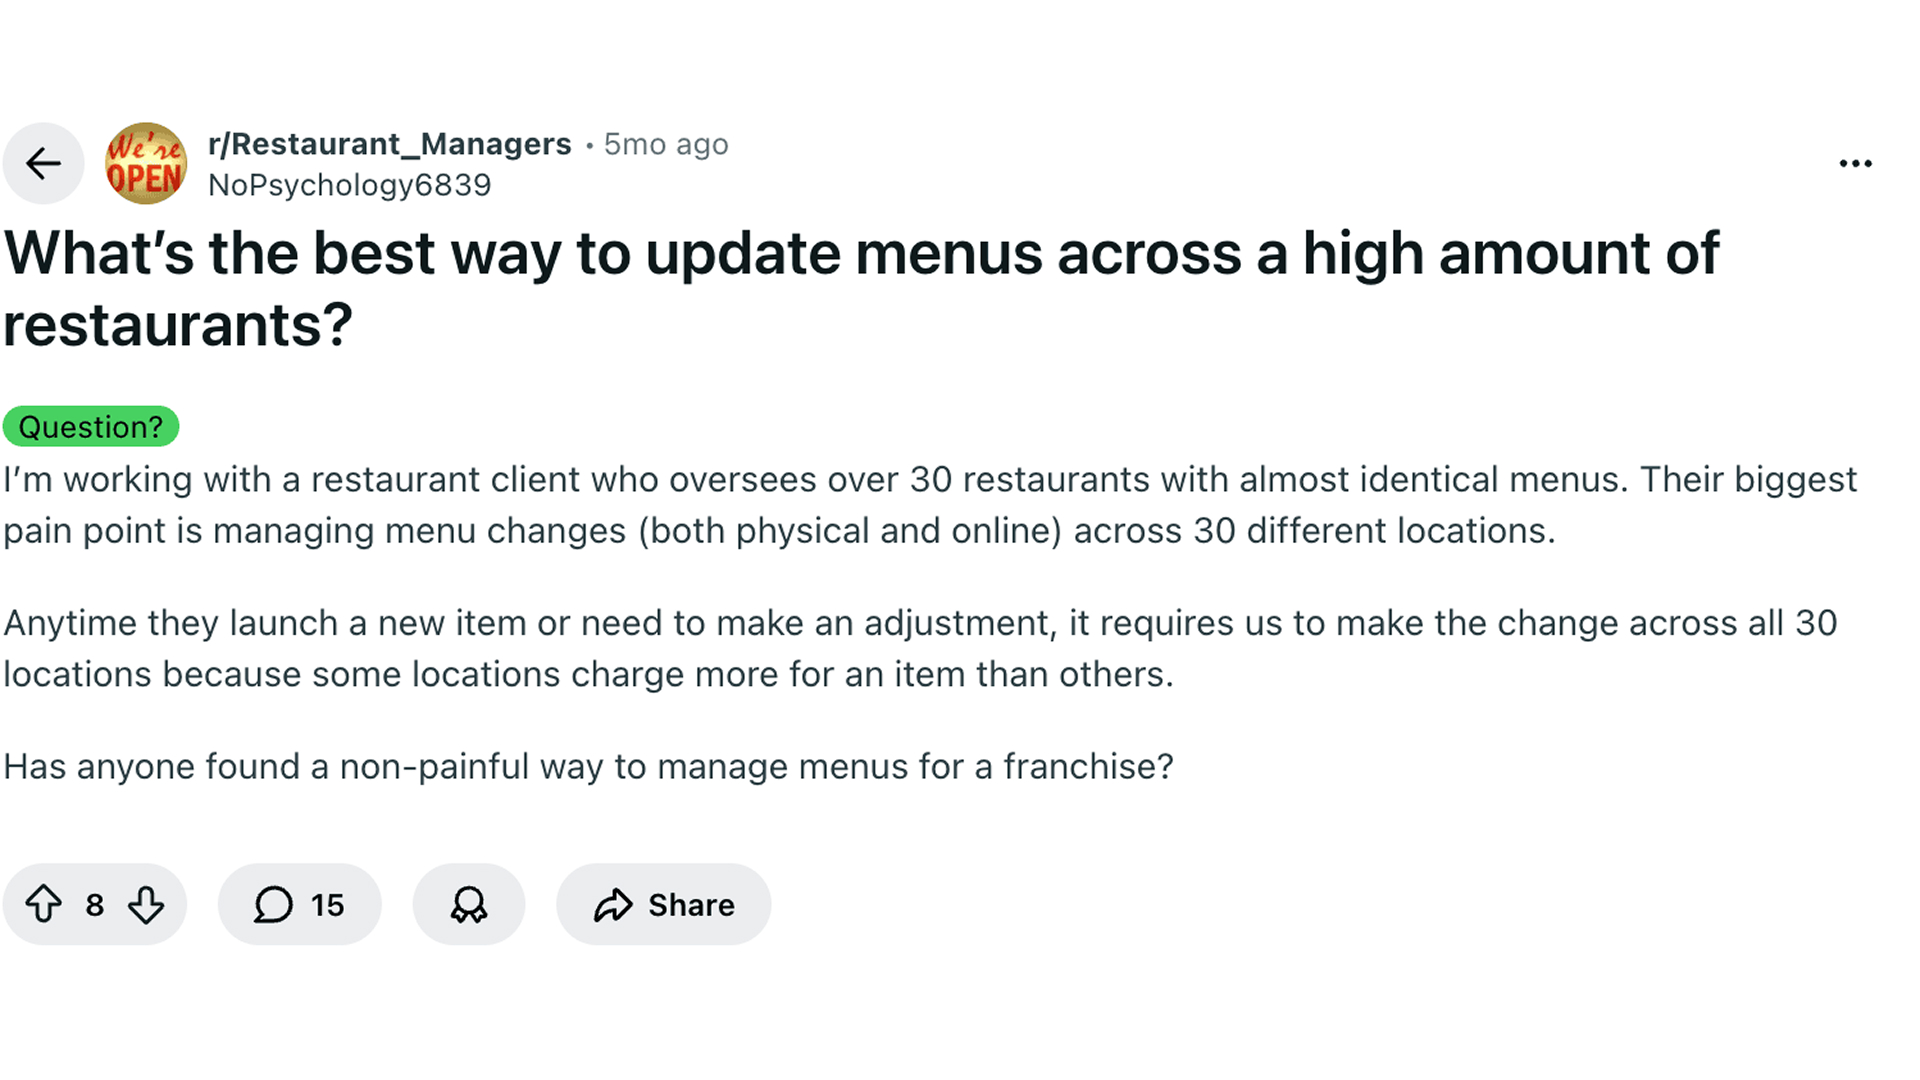Select the green Question? flair tag
This screenshot has width=1920, height=1080.
pos(91,427)
